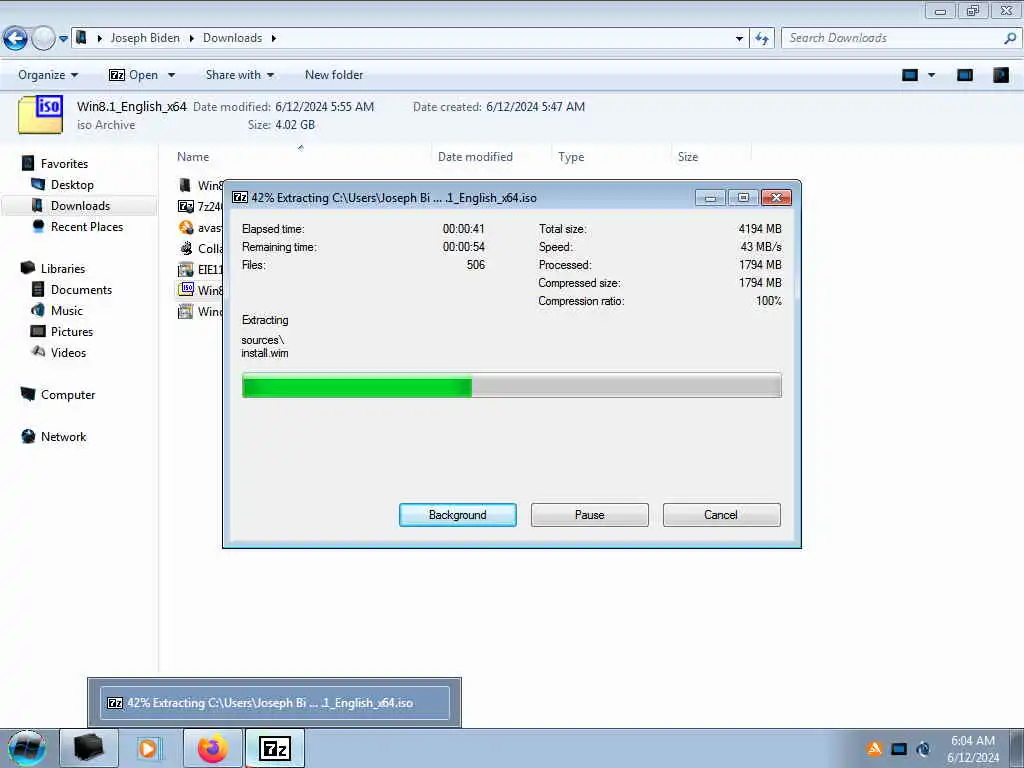Open the address bar history dropdown
The width and height of the screenshot is (1024, 768).
pyautogui.click(x=739, y=39)
